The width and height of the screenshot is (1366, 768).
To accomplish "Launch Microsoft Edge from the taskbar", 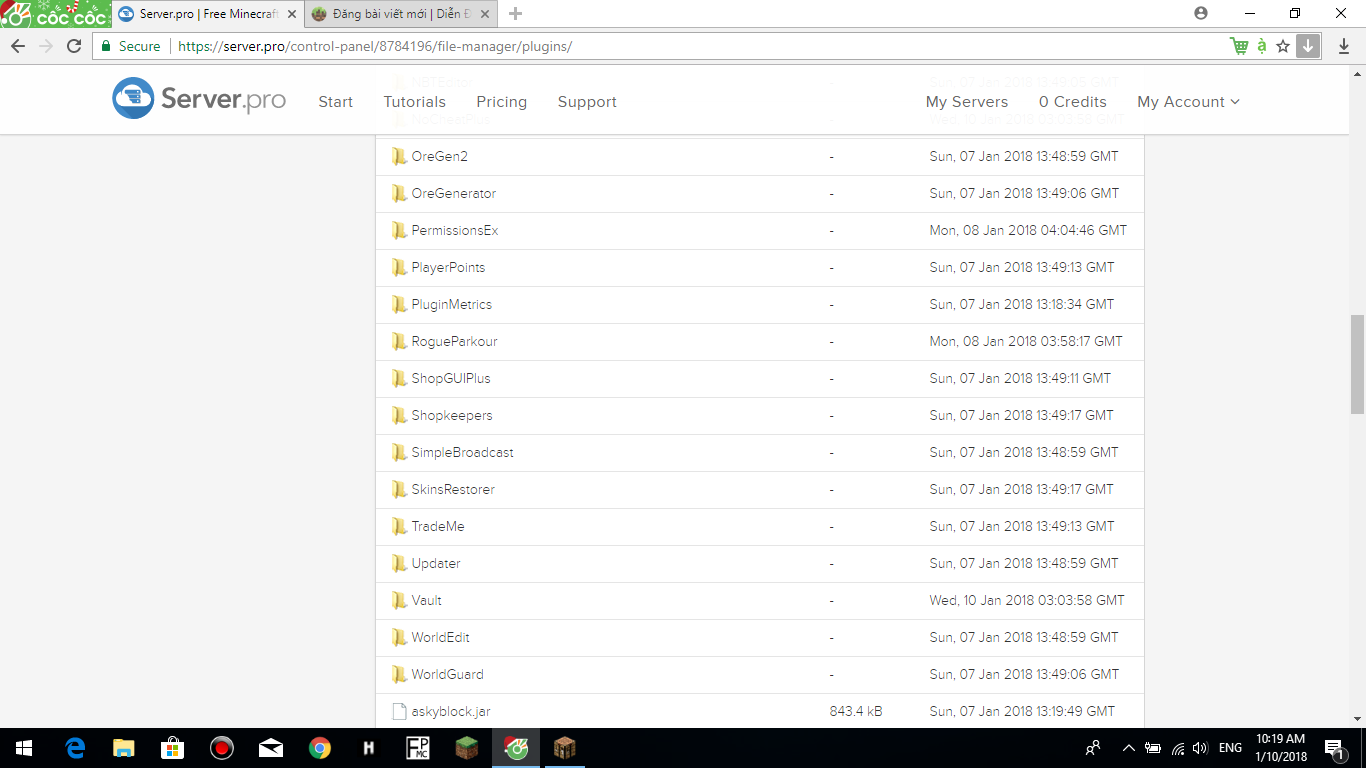I will (x=75, y=748).
